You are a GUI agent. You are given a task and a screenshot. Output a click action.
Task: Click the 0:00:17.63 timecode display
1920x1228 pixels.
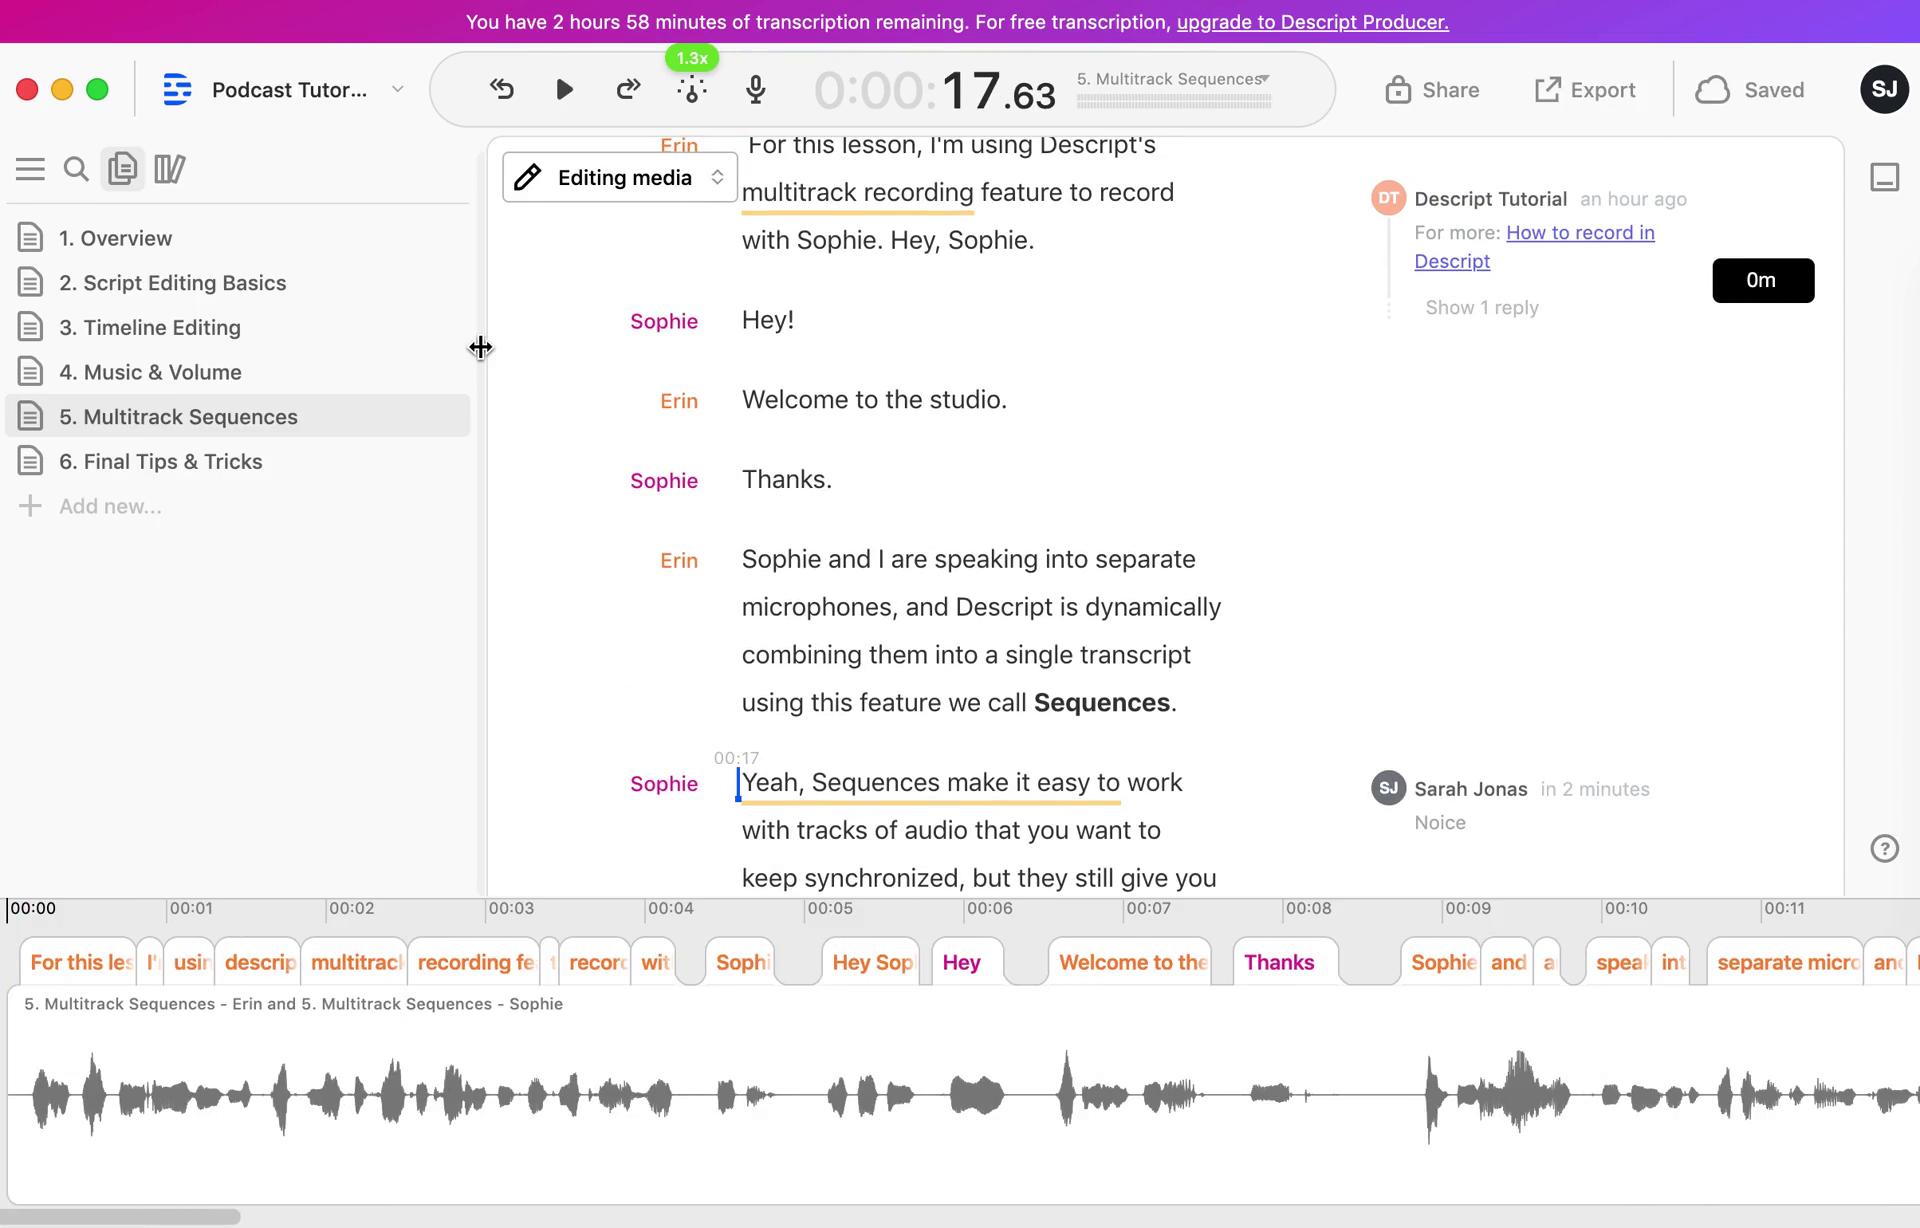(935, 91)
